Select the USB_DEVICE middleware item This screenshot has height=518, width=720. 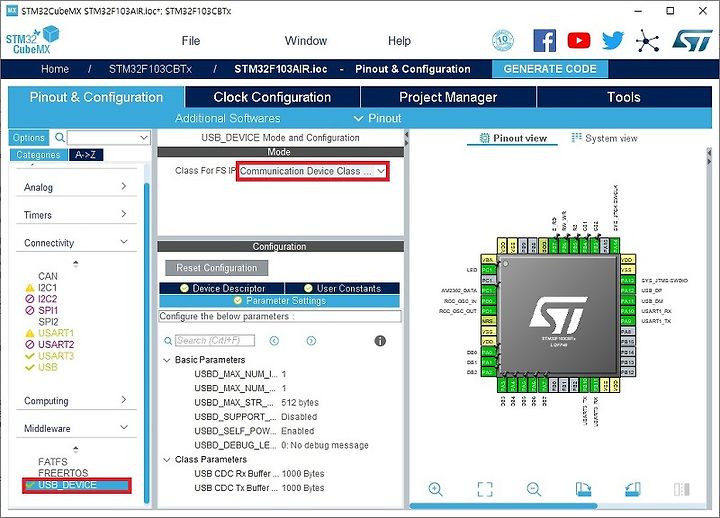click(x=77, y=485)
